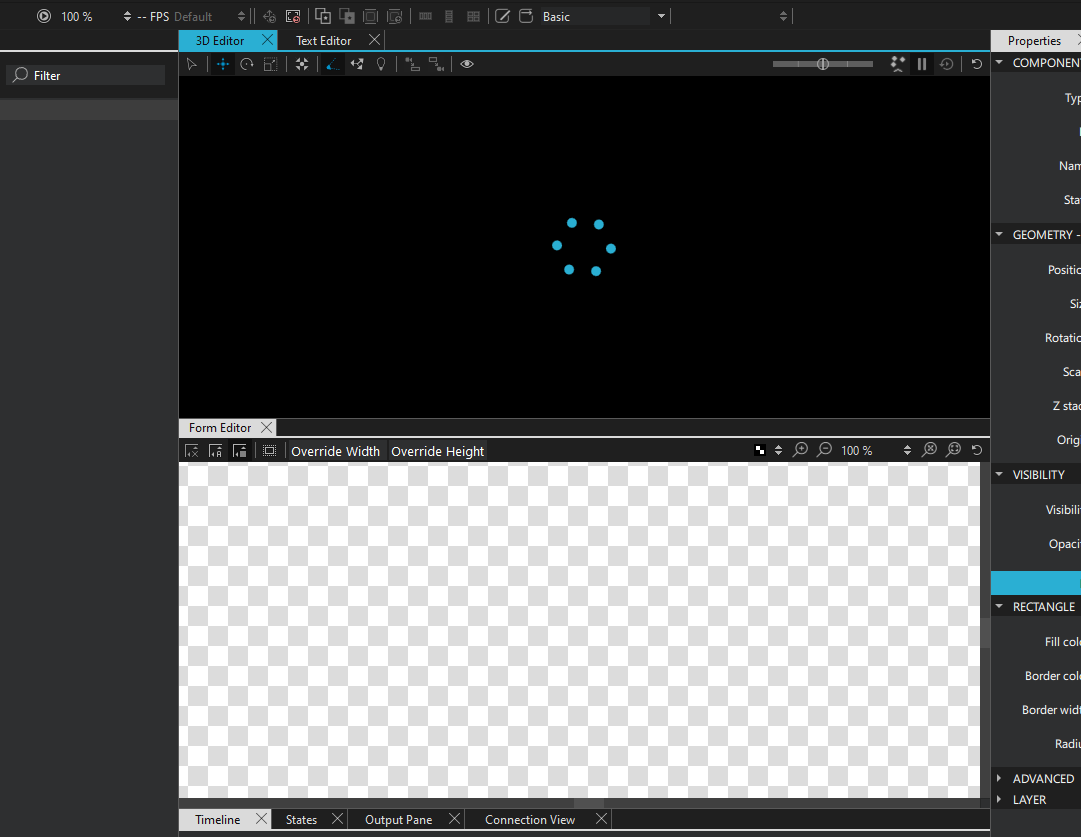Select the Scale tool in 3D toolbar
The width and height of the screenshot is (1081, 837).
270,64
